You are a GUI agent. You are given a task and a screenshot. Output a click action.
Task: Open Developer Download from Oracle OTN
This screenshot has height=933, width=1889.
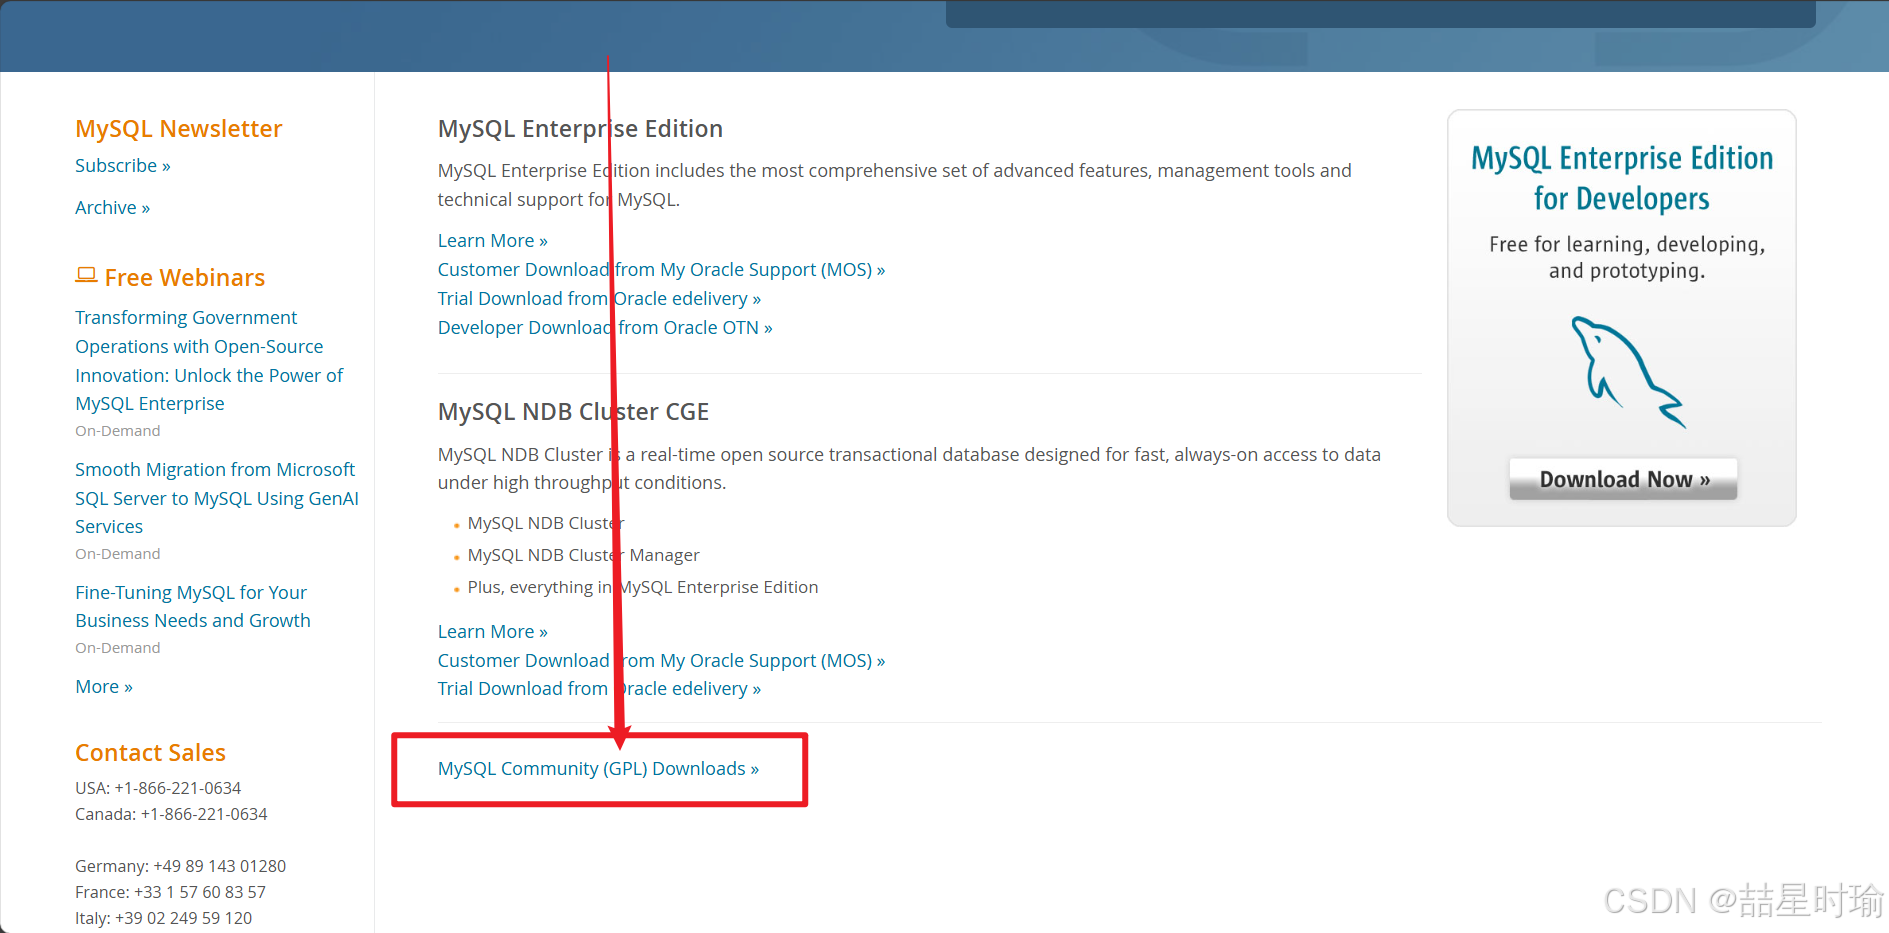[605, 328]
